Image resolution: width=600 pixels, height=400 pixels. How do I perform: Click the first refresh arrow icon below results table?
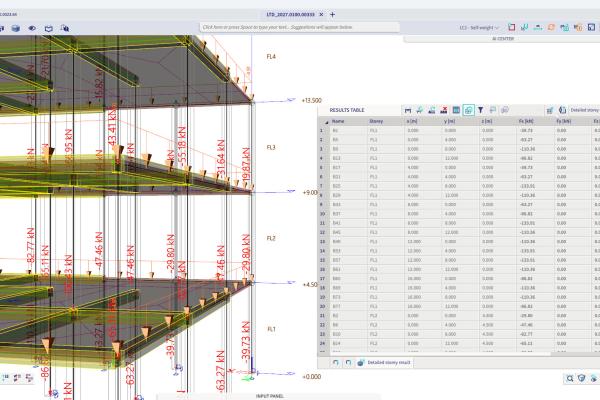point(336,362)
